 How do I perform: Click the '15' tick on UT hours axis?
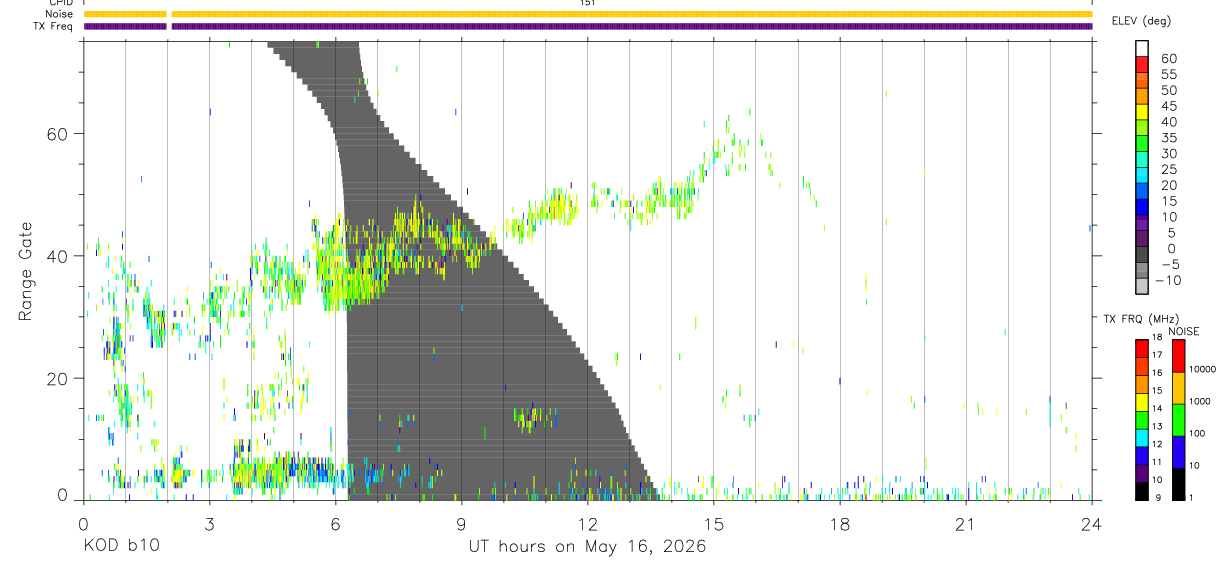point(714,523)
